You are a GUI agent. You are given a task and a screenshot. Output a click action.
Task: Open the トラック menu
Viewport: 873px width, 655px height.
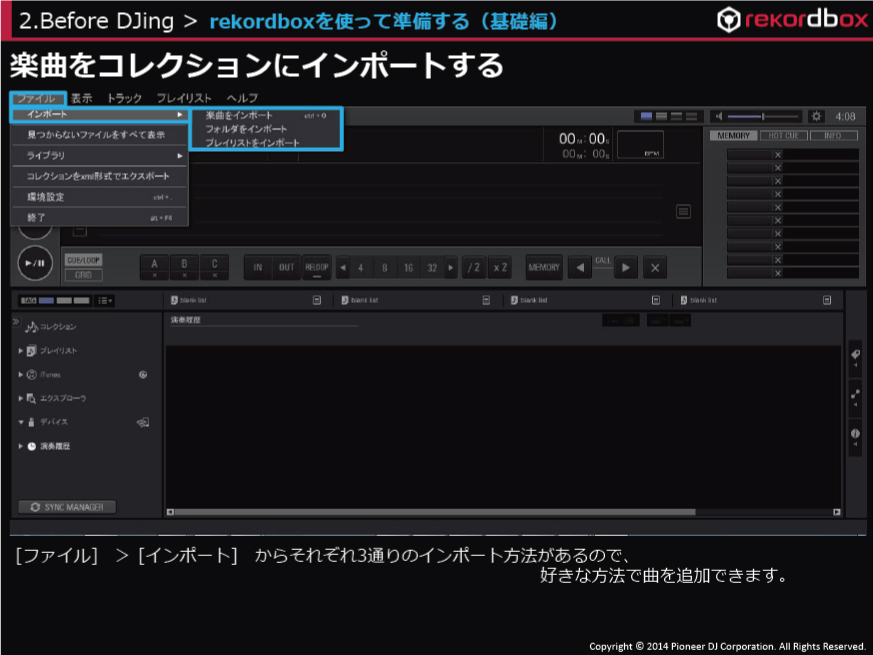coord(124,99)
